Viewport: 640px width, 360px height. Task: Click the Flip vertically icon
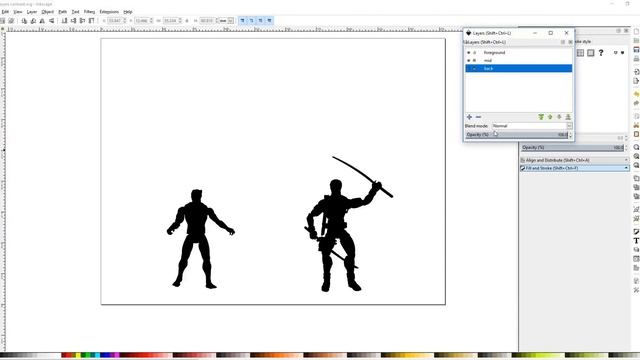point(51,20)
